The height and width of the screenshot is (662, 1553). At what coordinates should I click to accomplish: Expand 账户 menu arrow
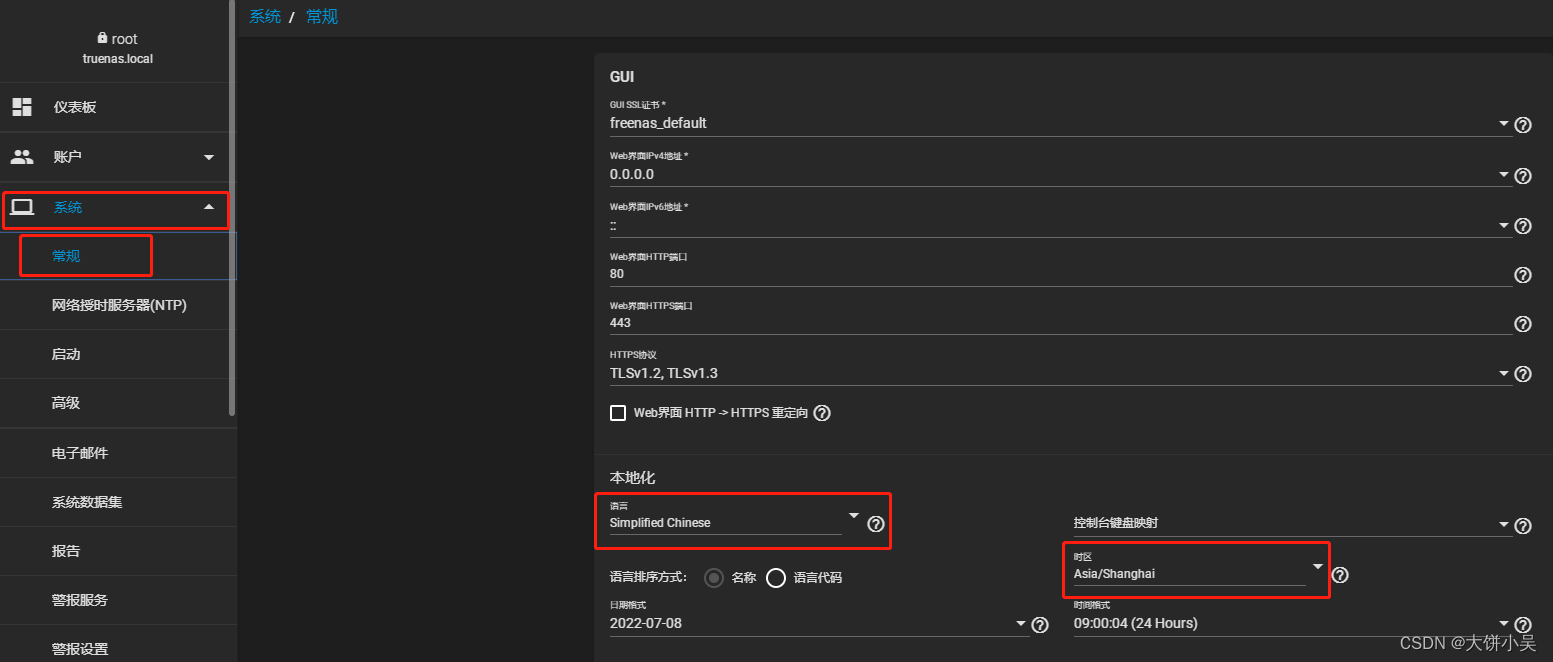[x=209, y=157]
